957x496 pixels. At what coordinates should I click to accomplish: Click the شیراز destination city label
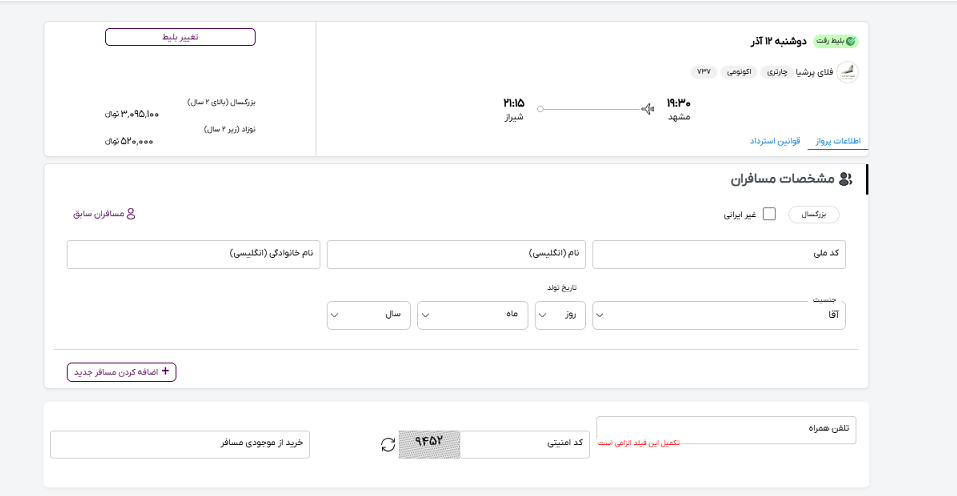tap(514, 117)
